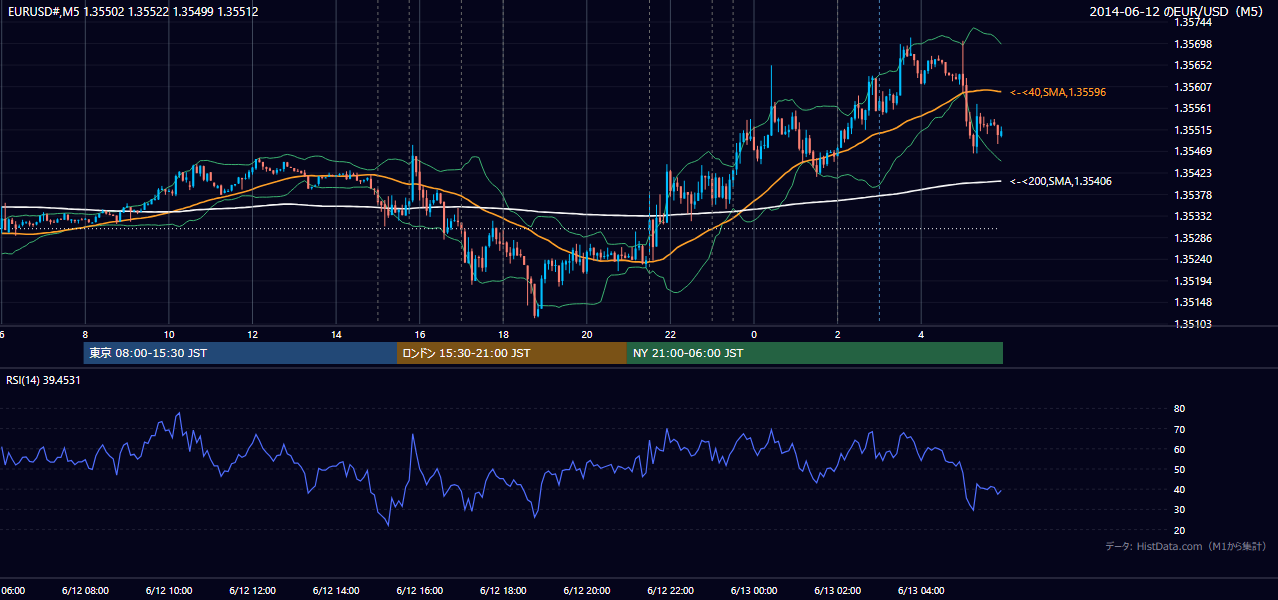Click price axis label 1.35607
This screenshot has width=1278, height=600.
(x=1193, y=87)
